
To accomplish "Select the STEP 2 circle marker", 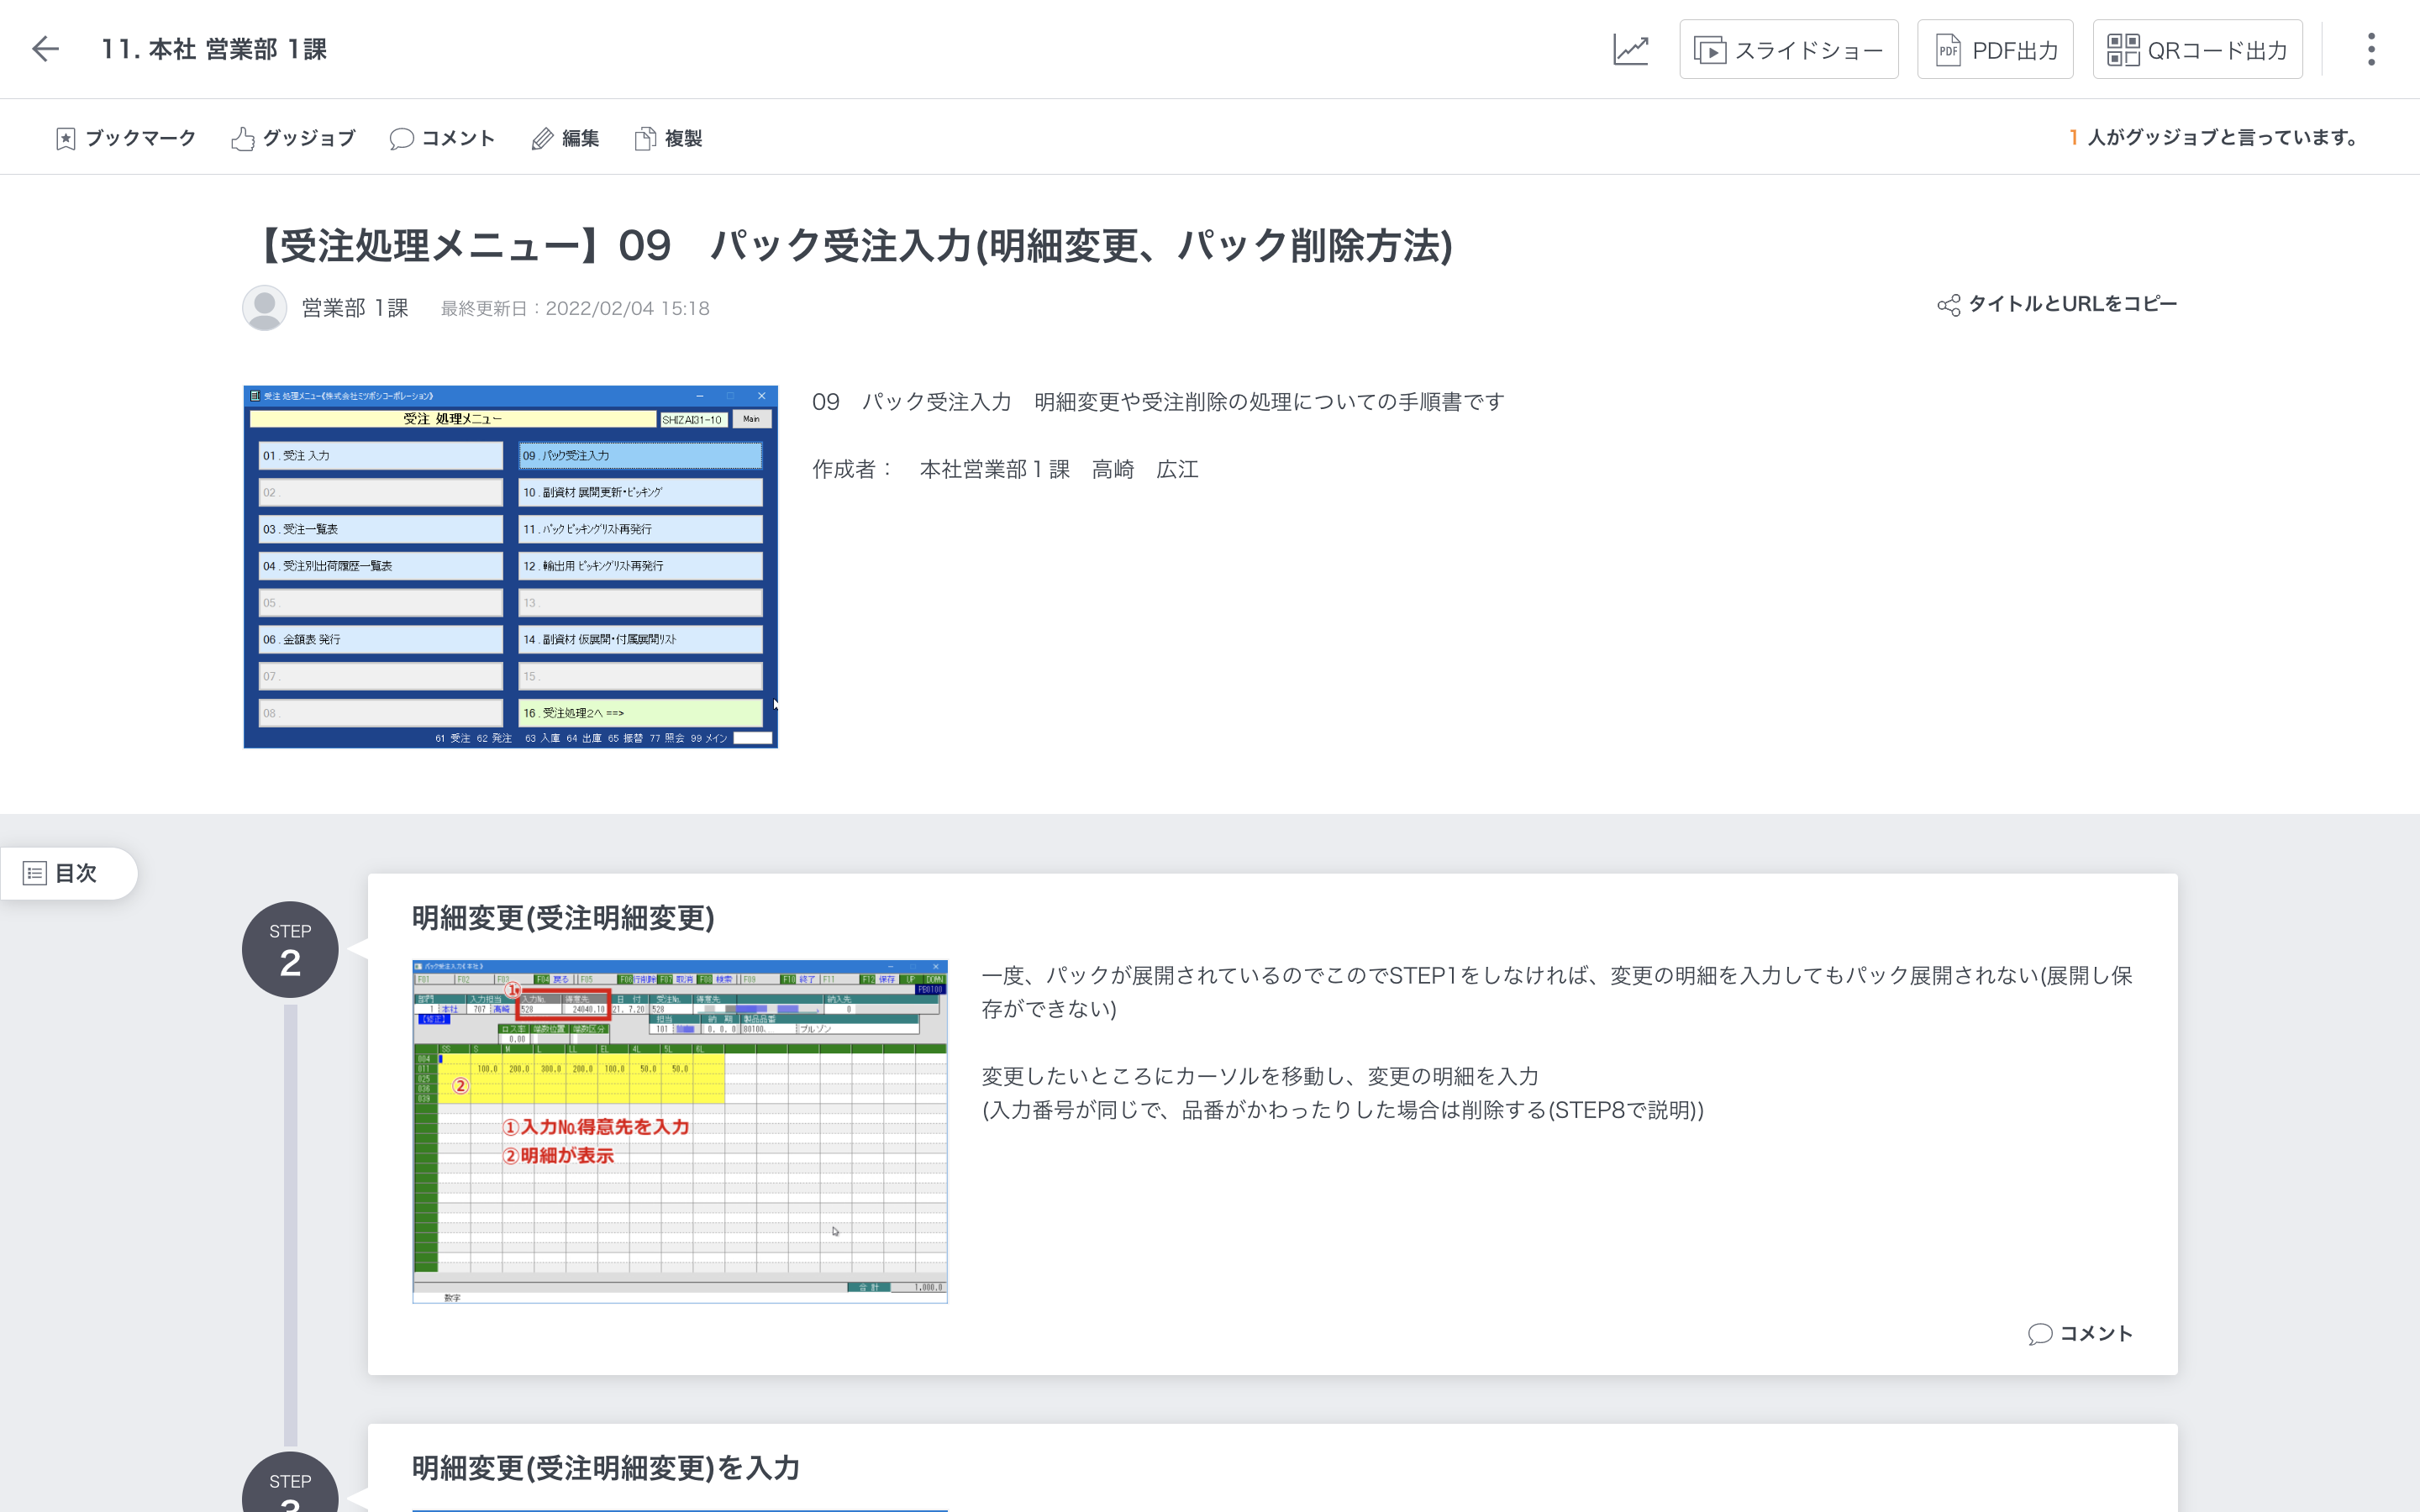I will (290, 949).
